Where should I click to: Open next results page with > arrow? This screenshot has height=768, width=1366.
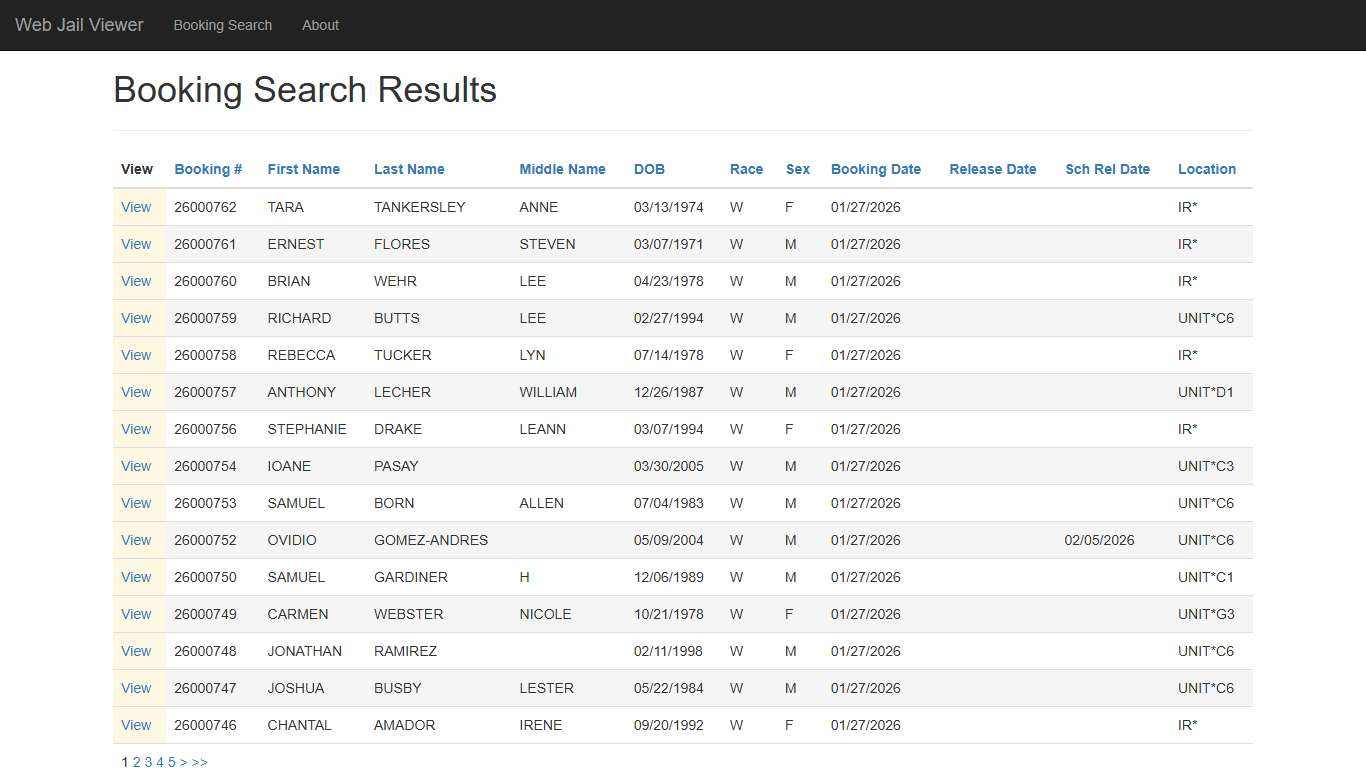[x=184, y=762]
